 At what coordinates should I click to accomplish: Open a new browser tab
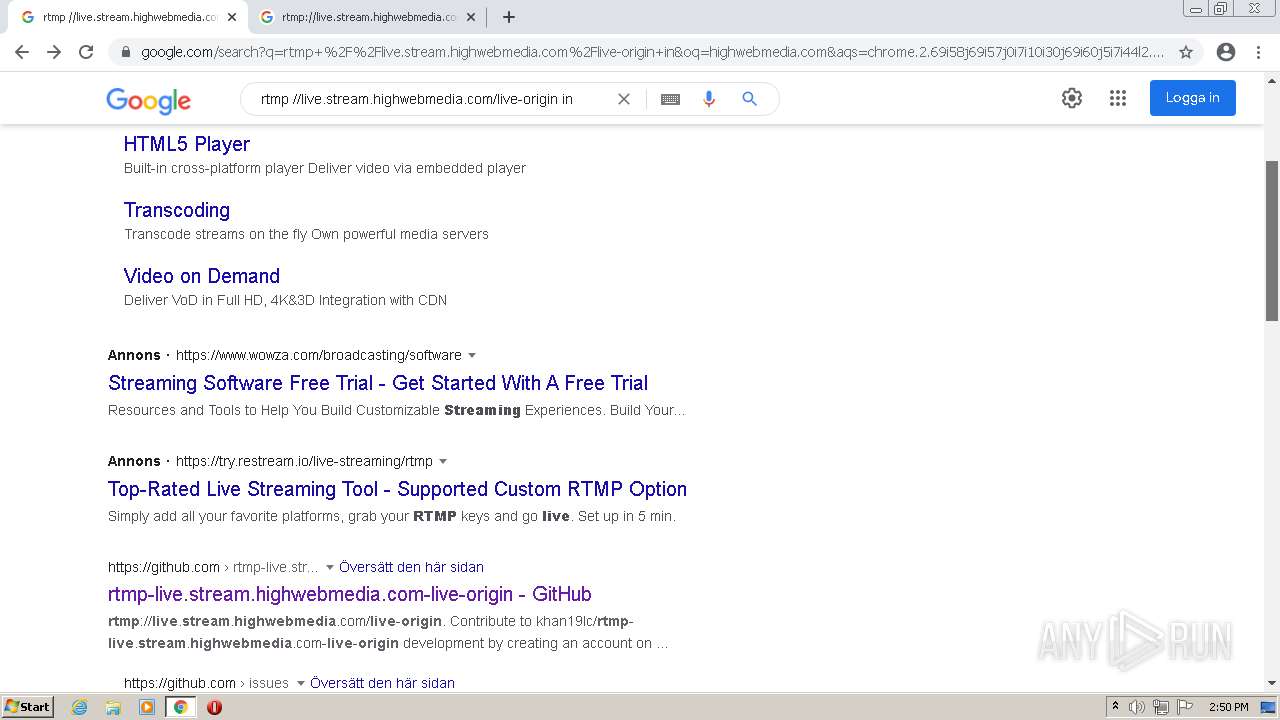pos(509,17)
